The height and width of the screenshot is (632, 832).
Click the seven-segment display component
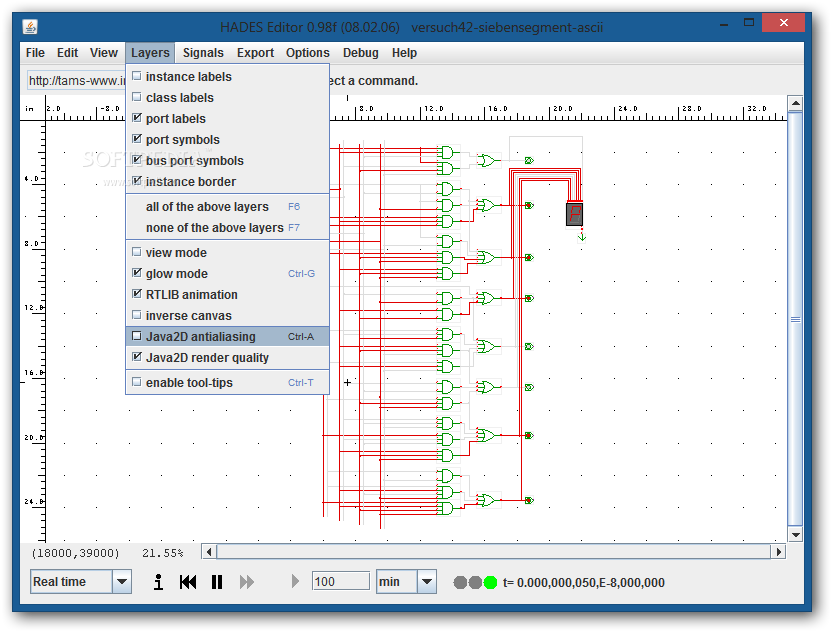click(x=574, y=214)
